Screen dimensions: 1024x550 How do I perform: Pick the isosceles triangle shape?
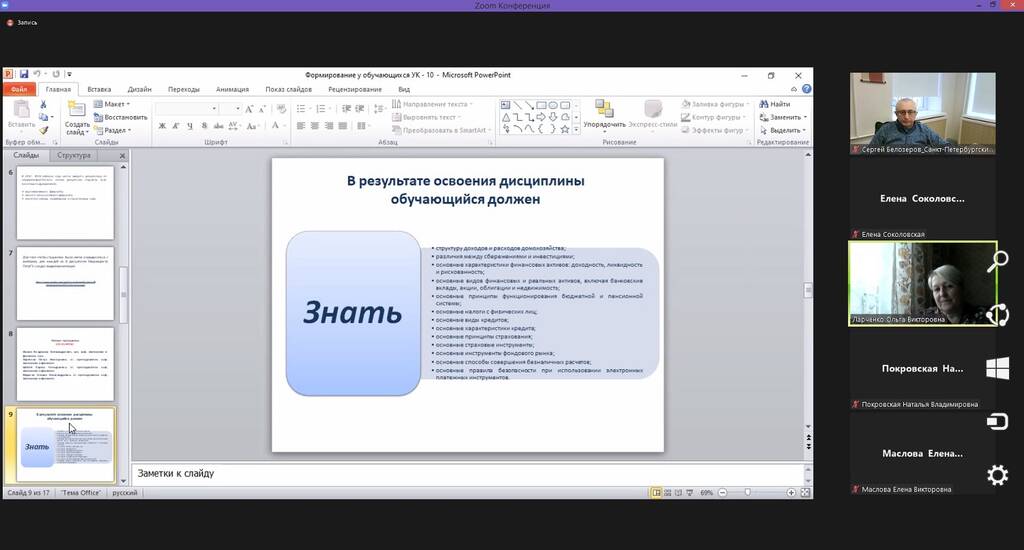coord(505,118)
